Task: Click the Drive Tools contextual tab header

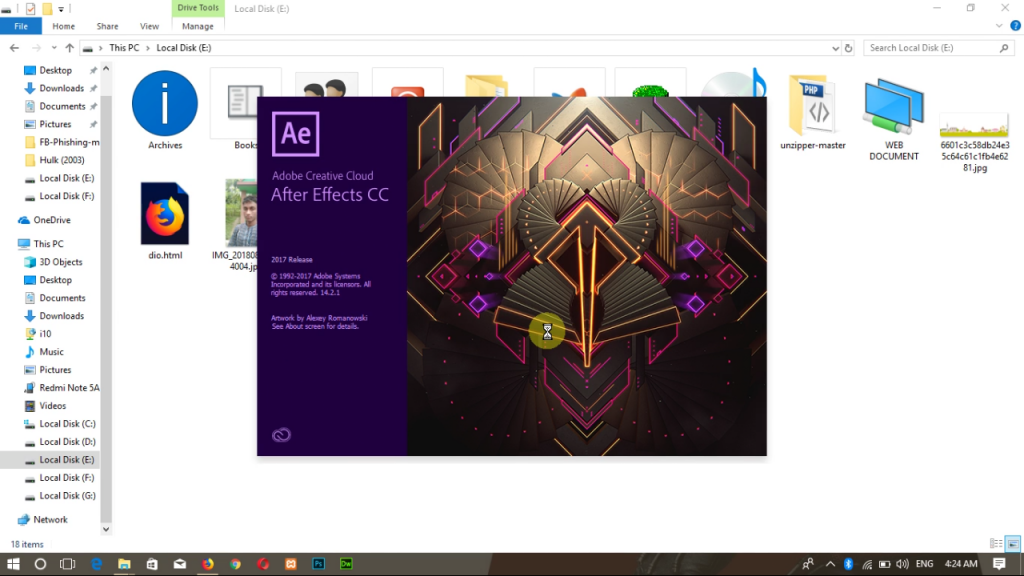Action: point(198,8)
